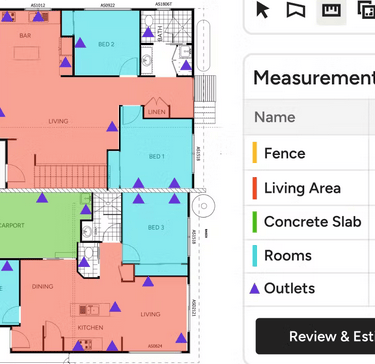Click the outlet marker in the small toilet room
This screenshot has width=375, height=364.
pos(84,262)
